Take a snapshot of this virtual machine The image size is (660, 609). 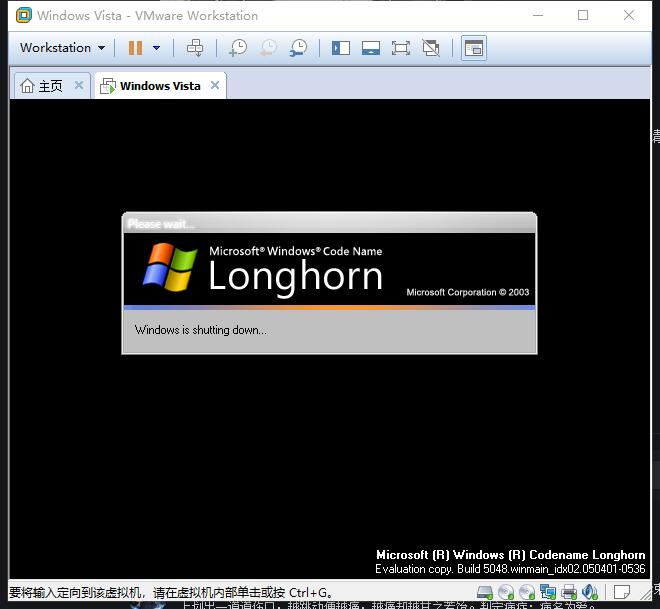click(x=238, y=48)
